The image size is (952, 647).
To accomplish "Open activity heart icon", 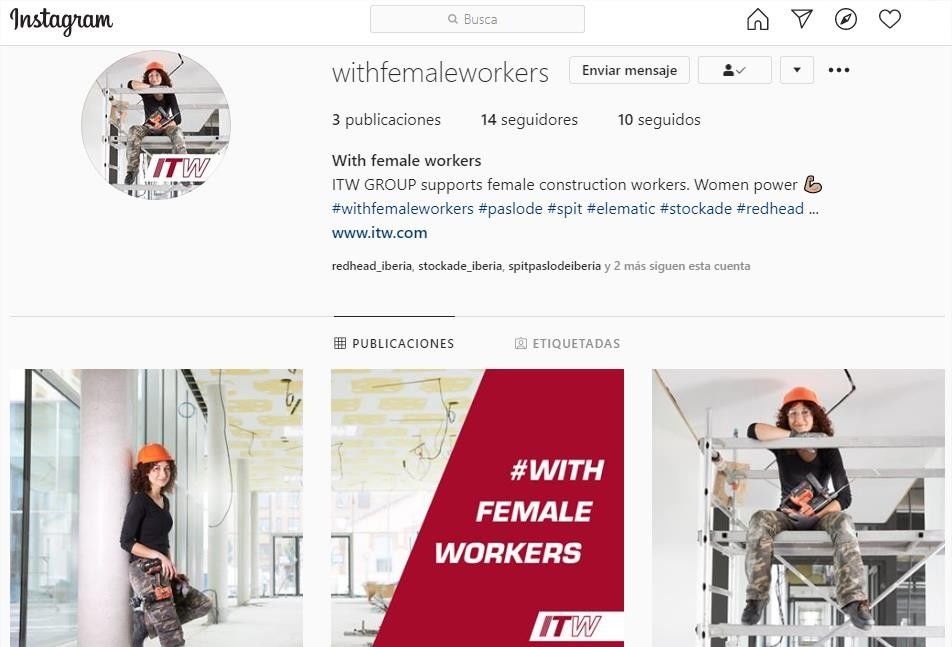I will pos(889,19).
